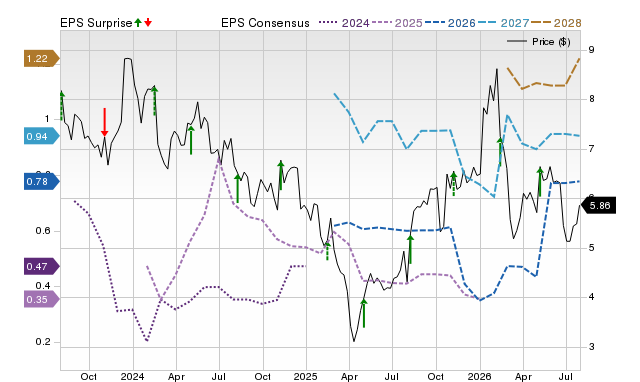
Task: Click the '8' tick on the right price axis
Action: tap(591, 99)
